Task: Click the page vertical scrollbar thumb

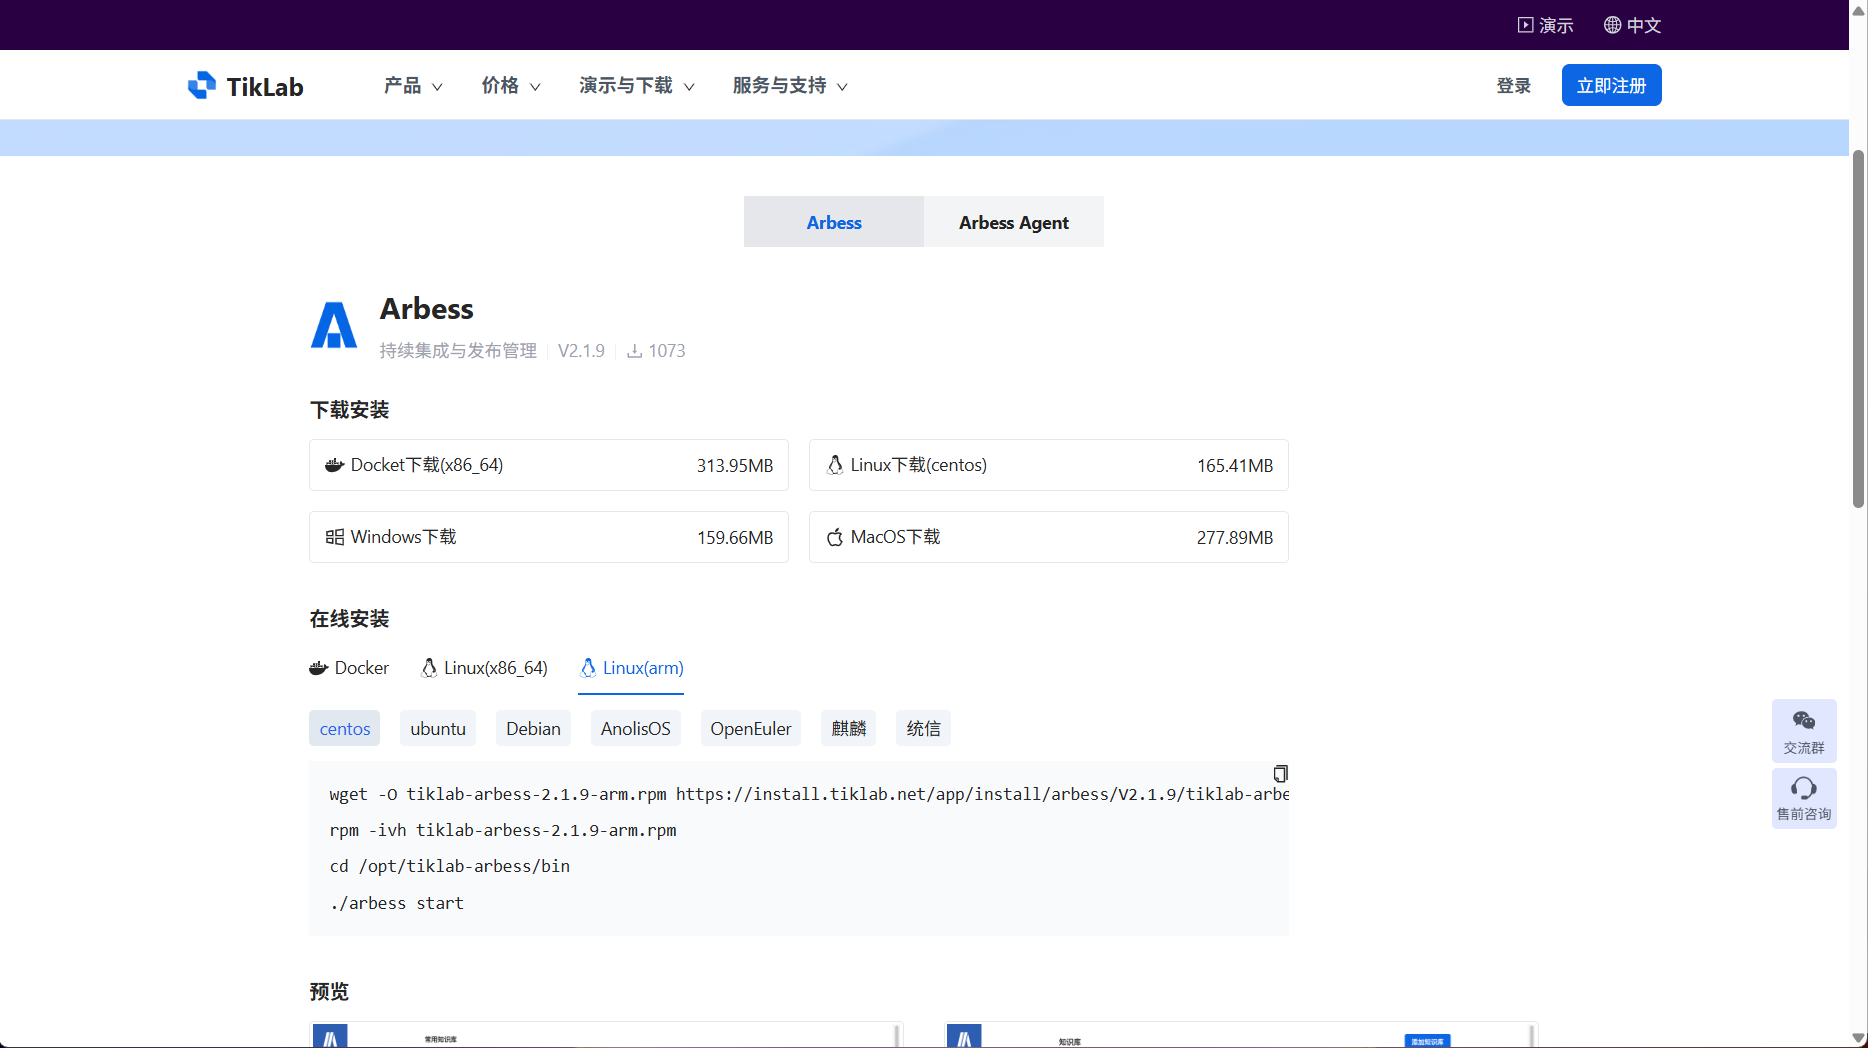Action: point(1859,329)
